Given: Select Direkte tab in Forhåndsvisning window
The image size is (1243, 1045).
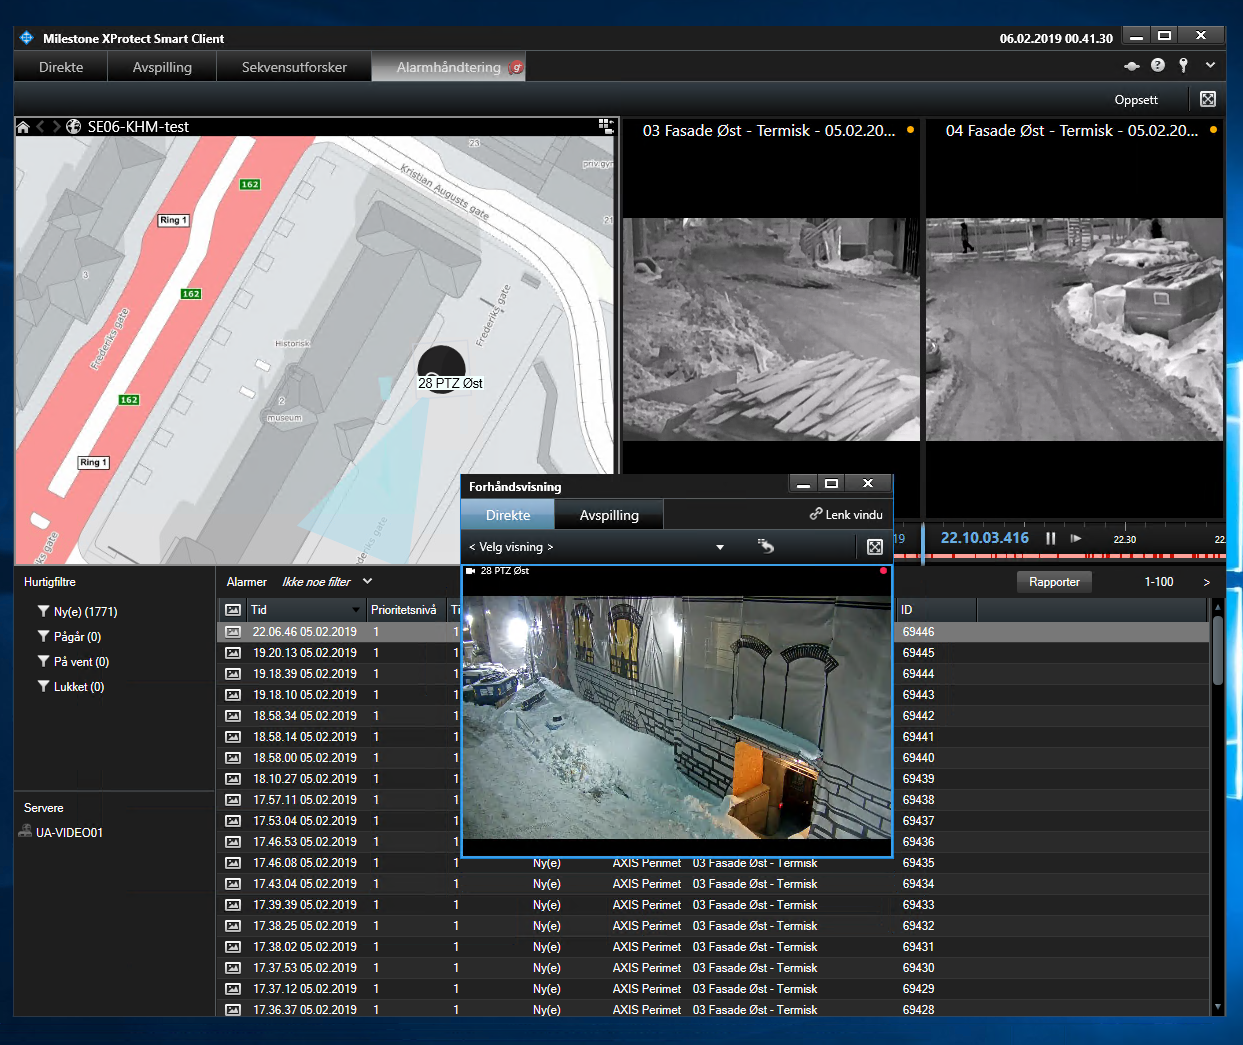Looking at the screenshot, I should [508, 515].
